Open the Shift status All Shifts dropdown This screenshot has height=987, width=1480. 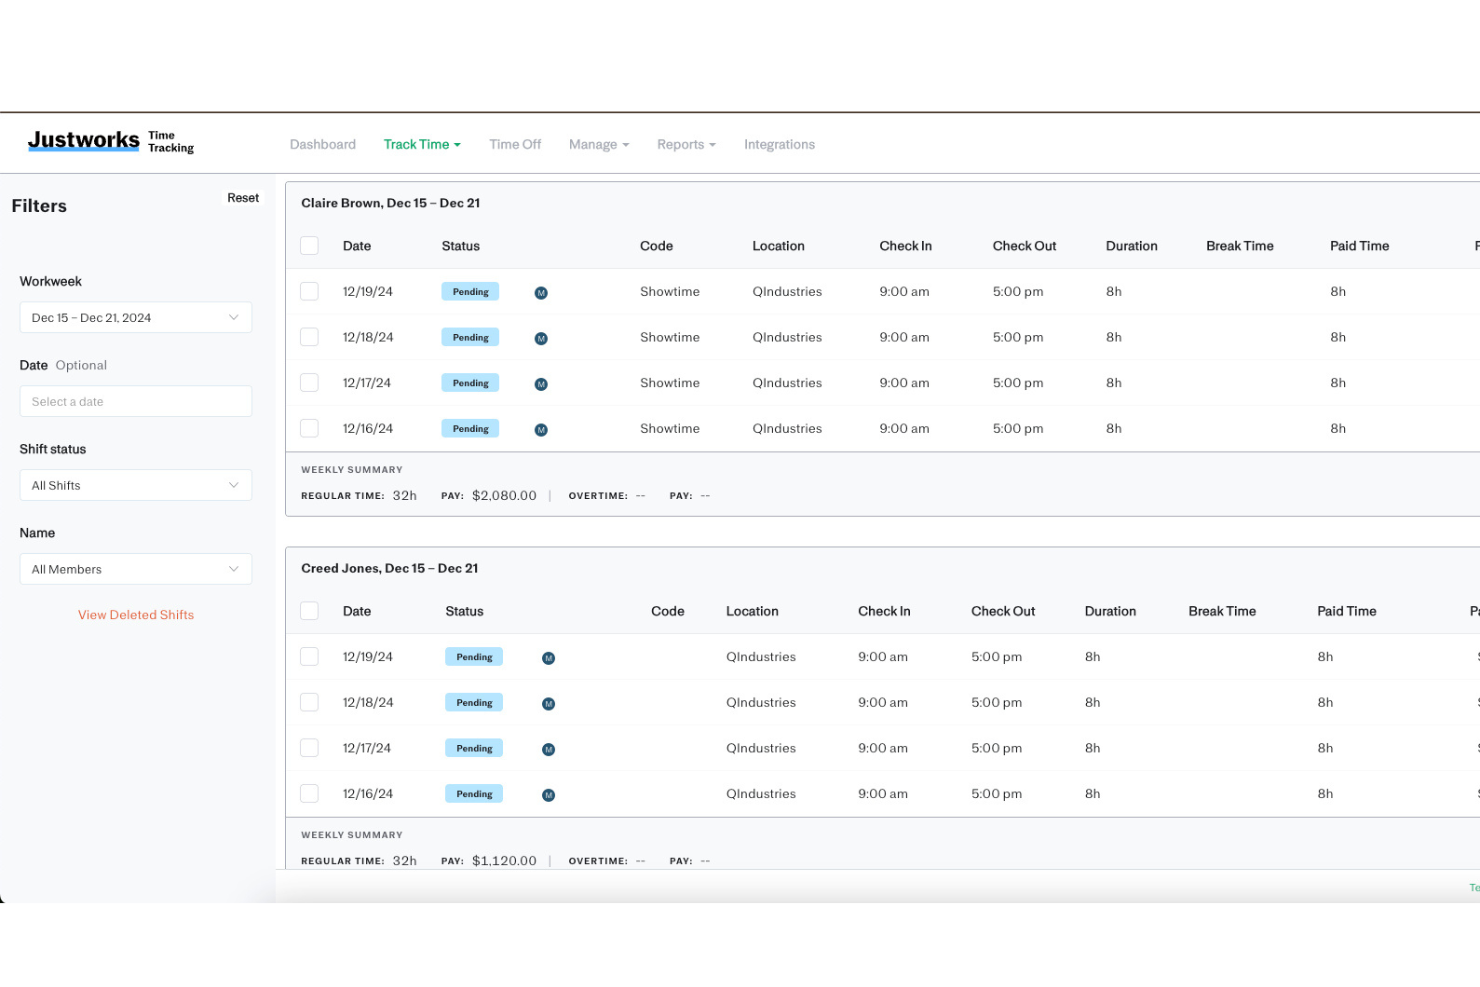click(x=135, y=485)
